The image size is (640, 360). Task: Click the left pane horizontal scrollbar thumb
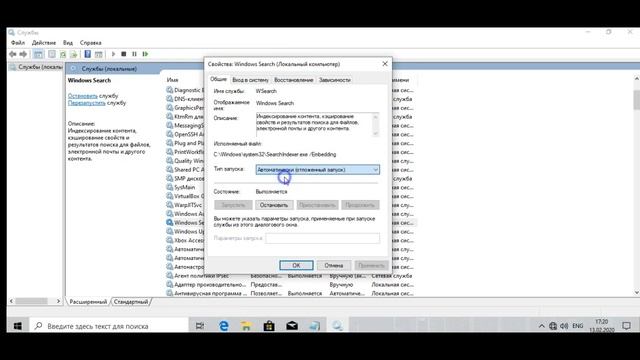[x=31, y=301]
